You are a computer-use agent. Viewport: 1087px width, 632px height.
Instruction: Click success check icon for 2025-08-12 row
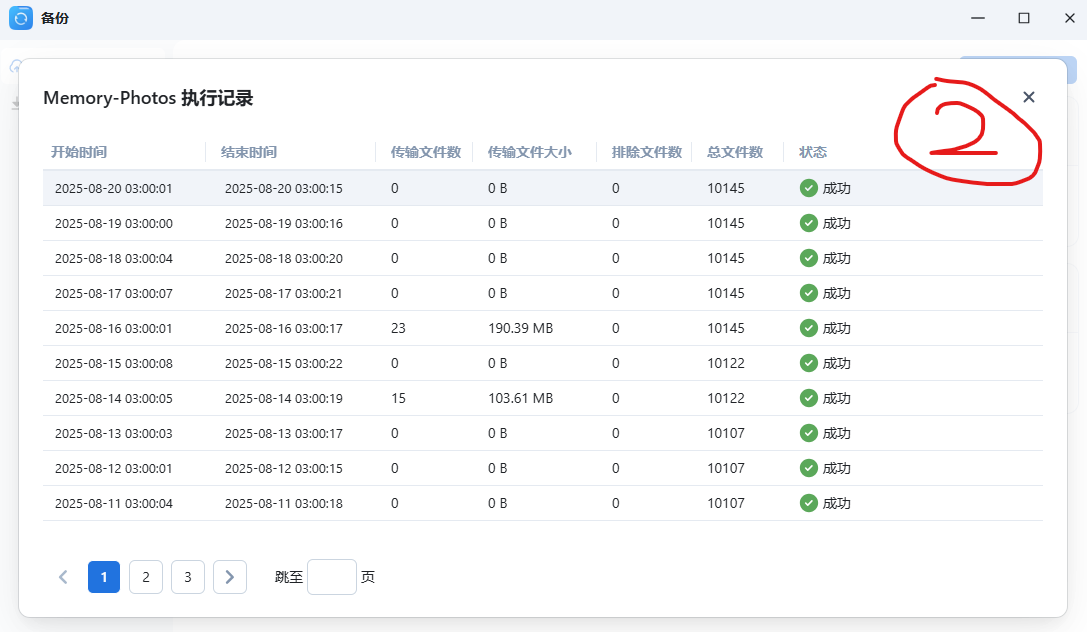click(x=808, y=468)
